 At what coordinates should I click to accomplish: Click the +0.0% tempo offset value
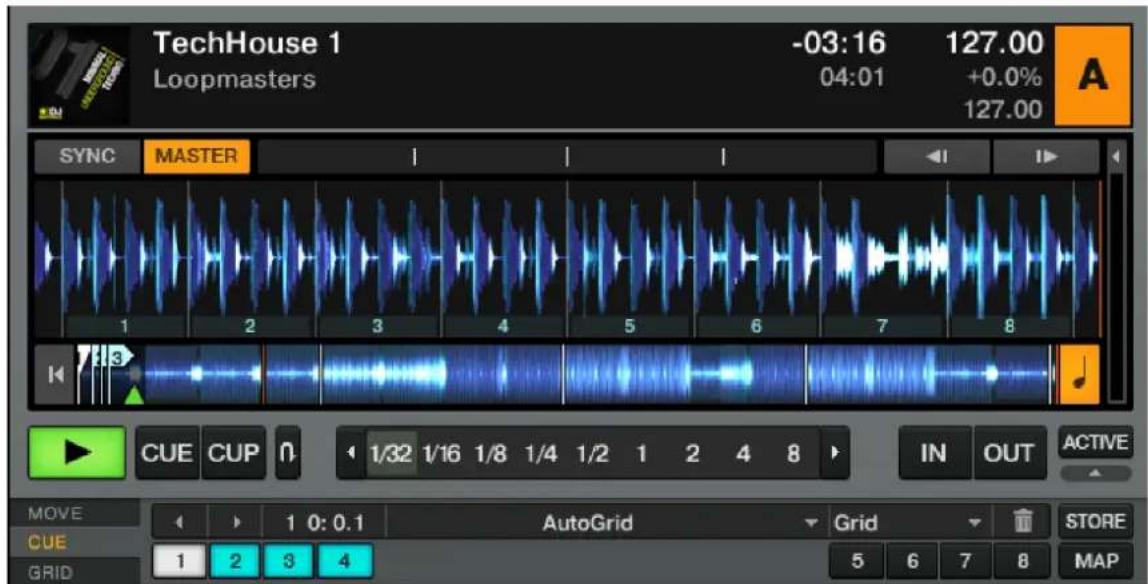point(1007,78)
